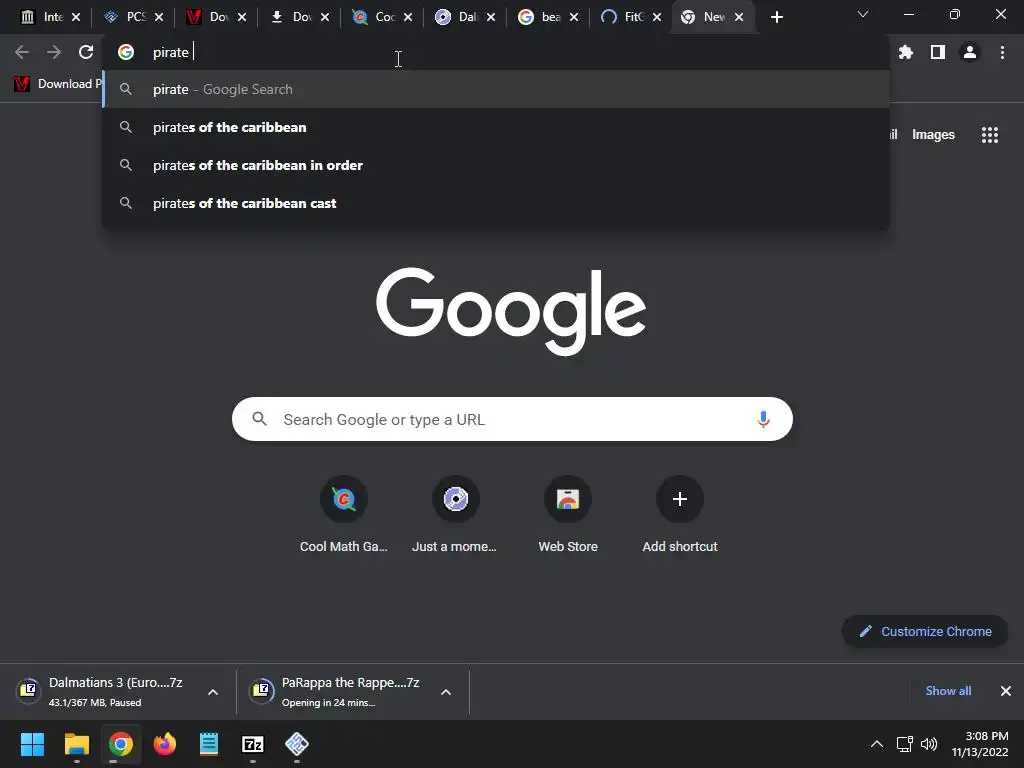Go forward using the forward arrow

tap(54, 52)
